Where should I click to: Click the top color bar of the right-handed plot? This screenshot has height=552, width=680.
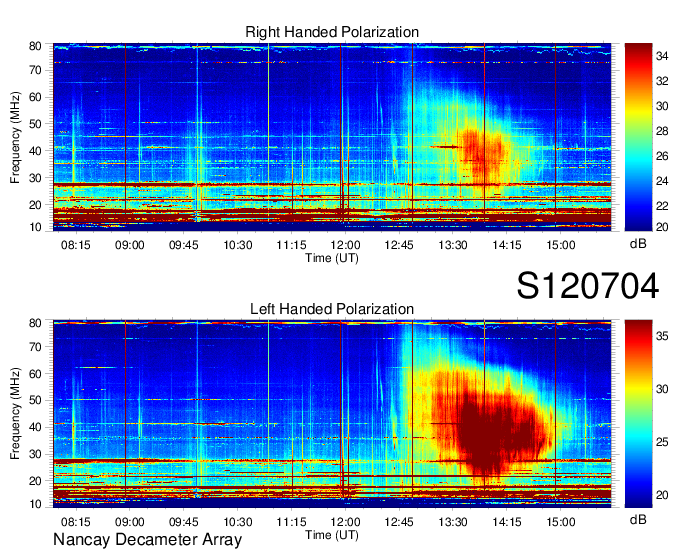click(638, 137)
